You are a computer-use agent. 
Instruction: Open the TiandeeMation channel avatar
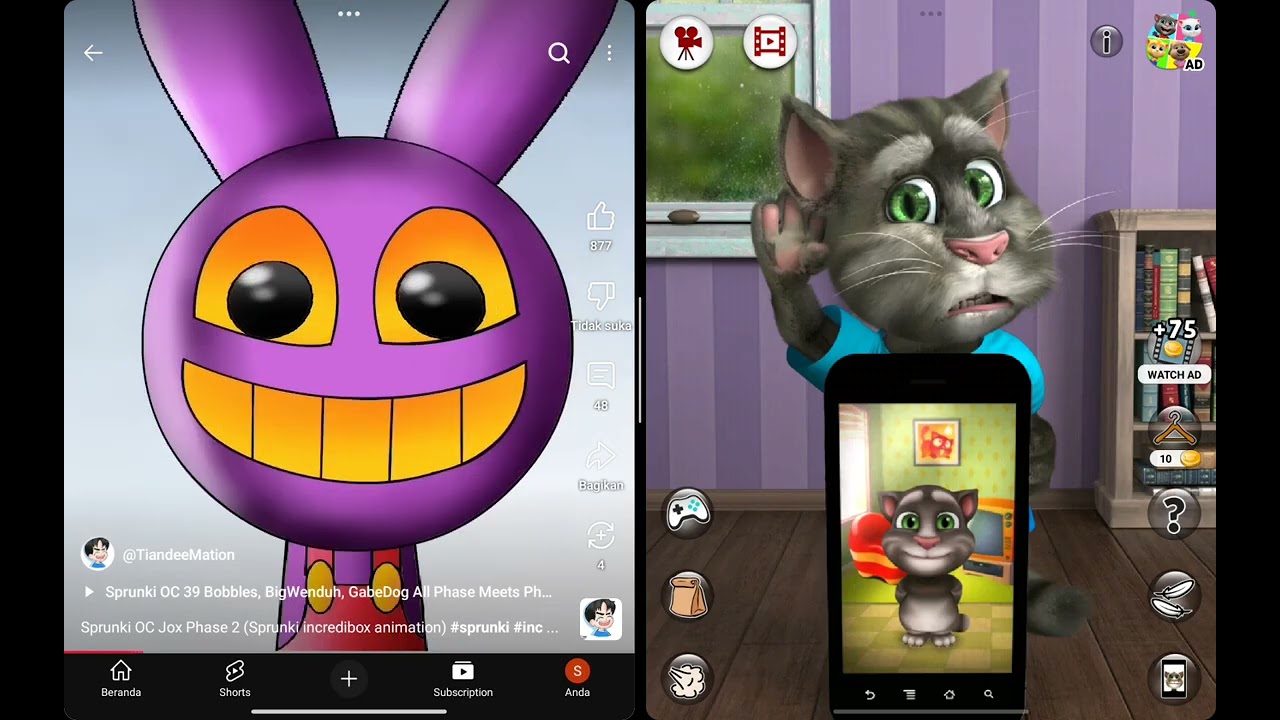point(97,554)
